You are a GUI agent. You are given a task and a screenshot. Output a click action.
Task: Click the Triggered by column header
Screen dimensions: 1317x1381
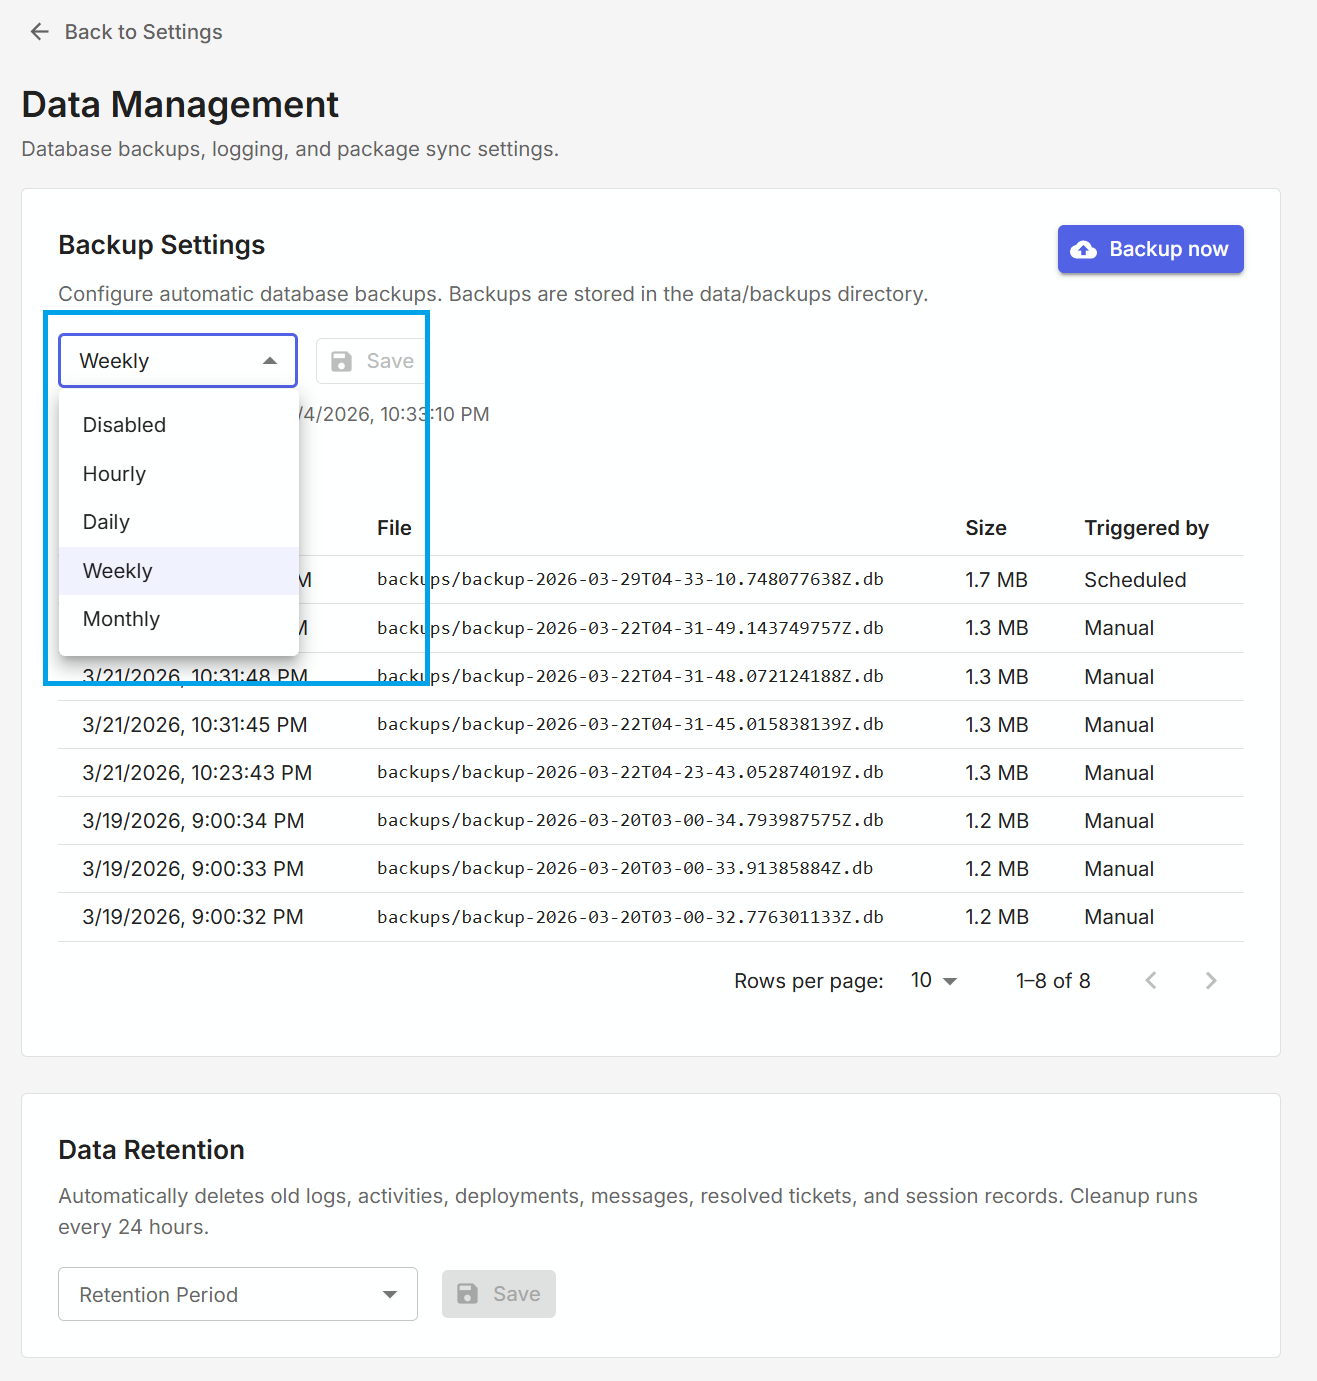[x=1146, y=528]
